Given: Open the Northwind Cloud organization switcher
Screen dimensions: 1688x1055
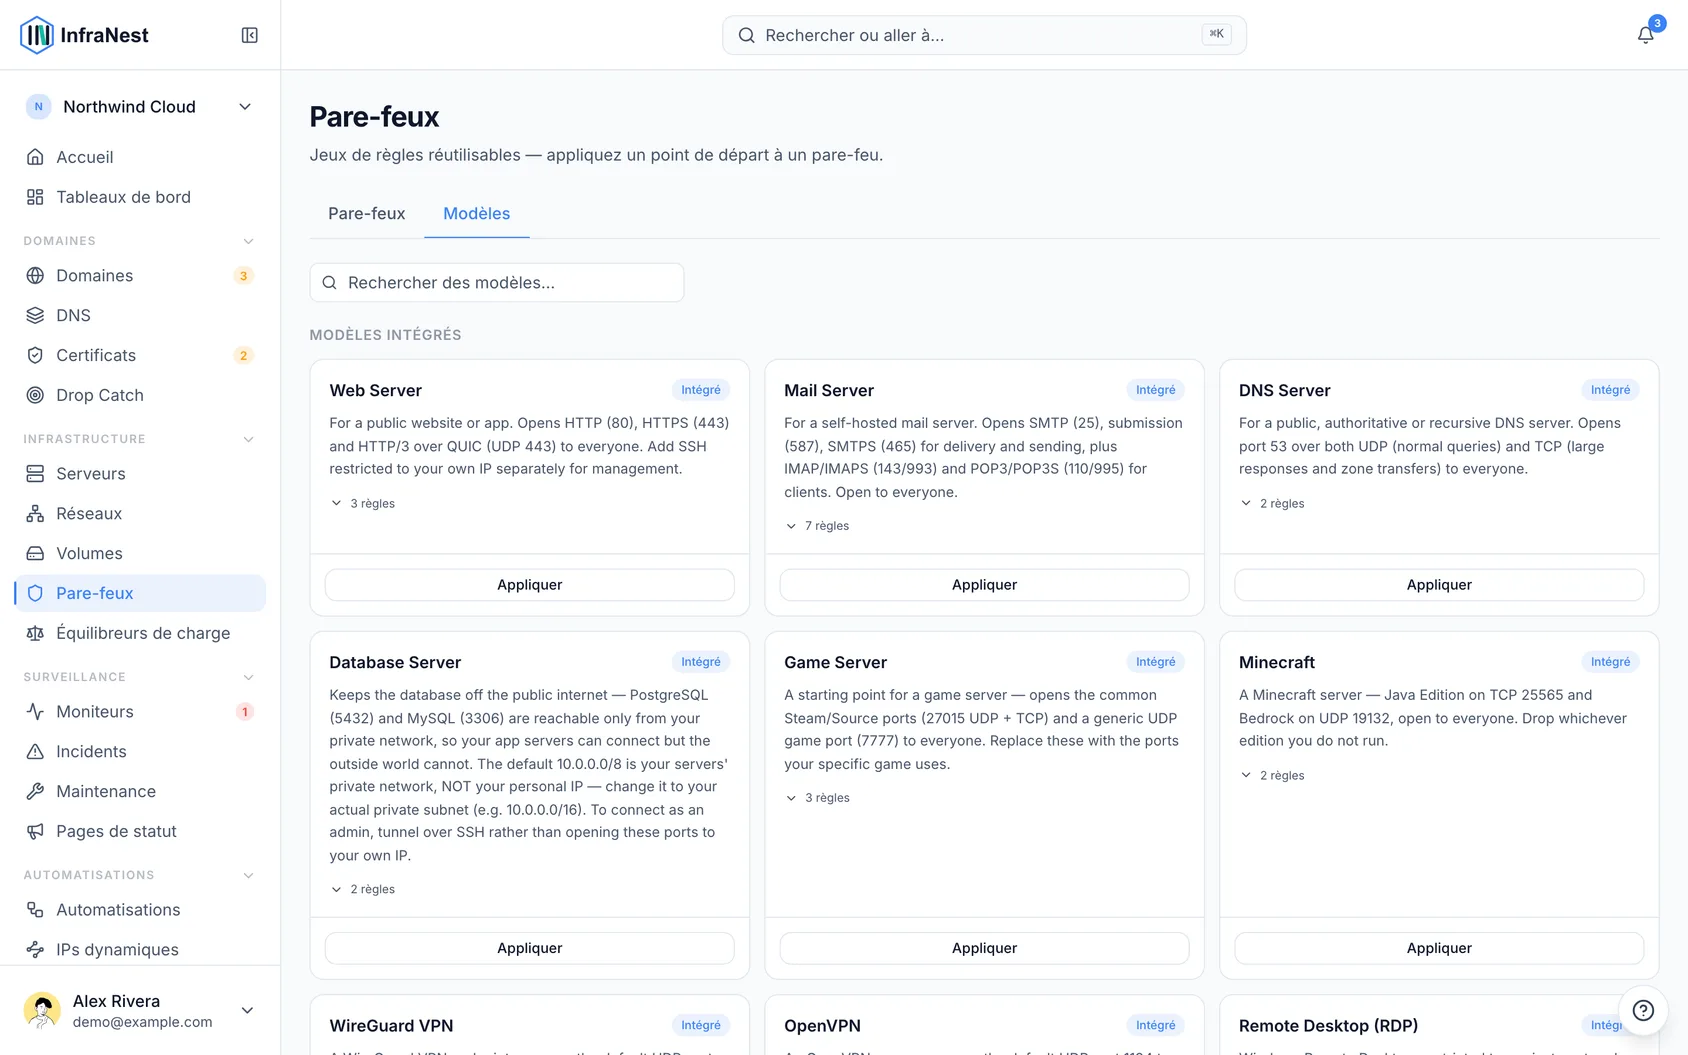Looking at the screenshot, I should pos(140,107).
